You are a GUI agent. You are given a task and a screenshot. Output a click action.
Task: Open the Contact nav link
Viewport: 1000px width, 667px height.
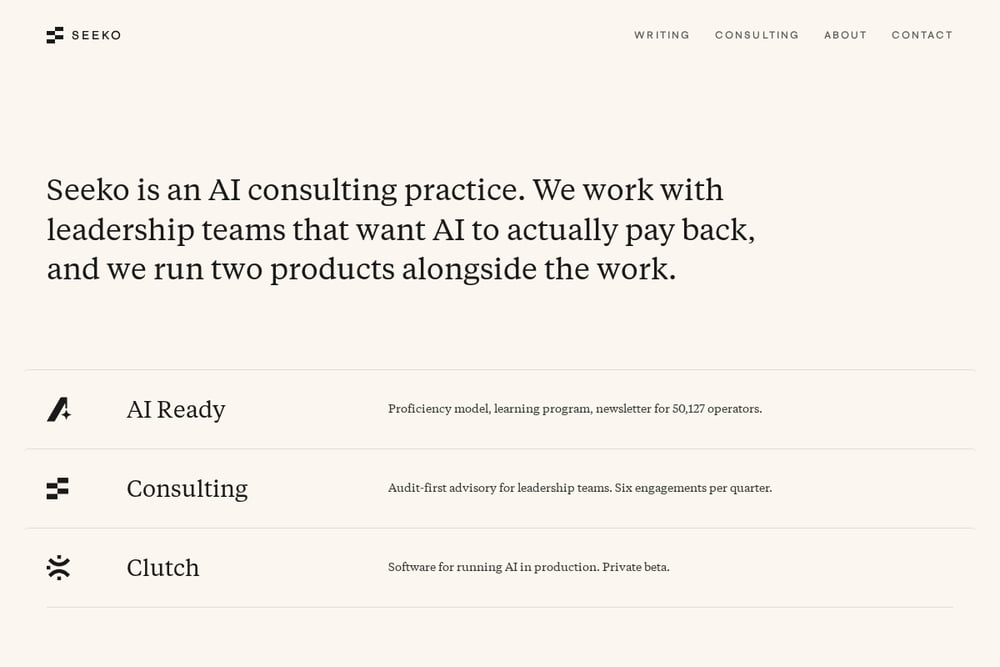click(x=922, y=35)
